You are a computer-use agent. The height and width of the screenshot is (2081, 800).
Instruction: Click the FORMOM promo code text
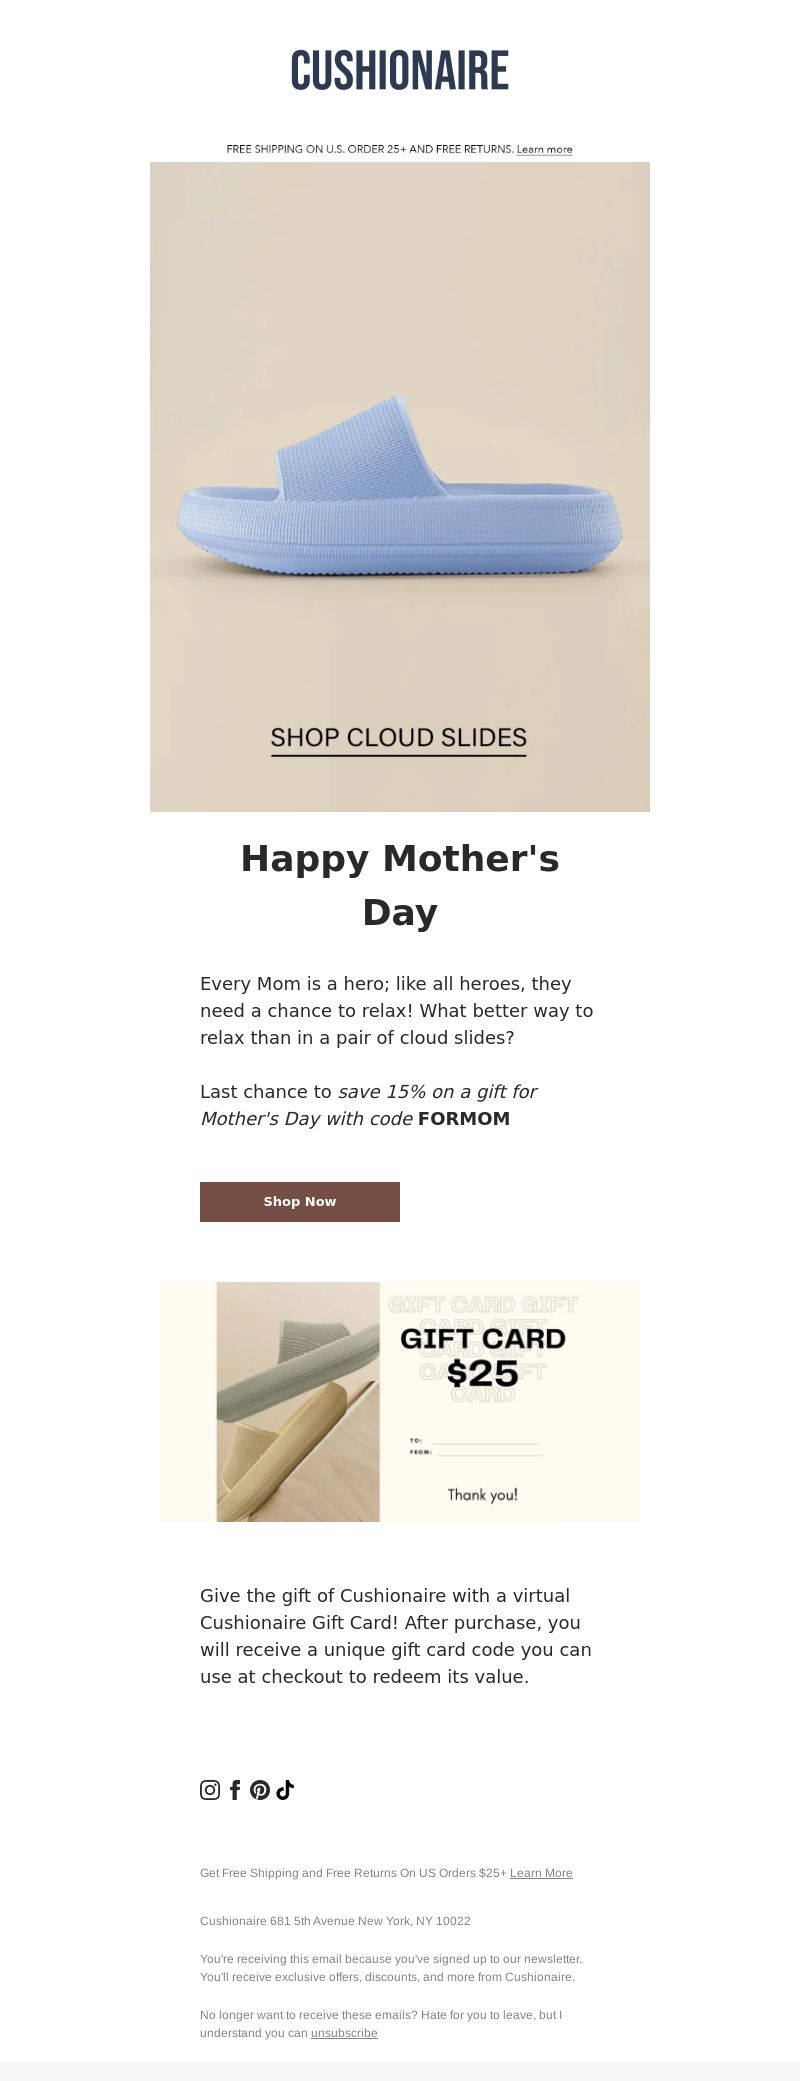tap(464, 1118)
